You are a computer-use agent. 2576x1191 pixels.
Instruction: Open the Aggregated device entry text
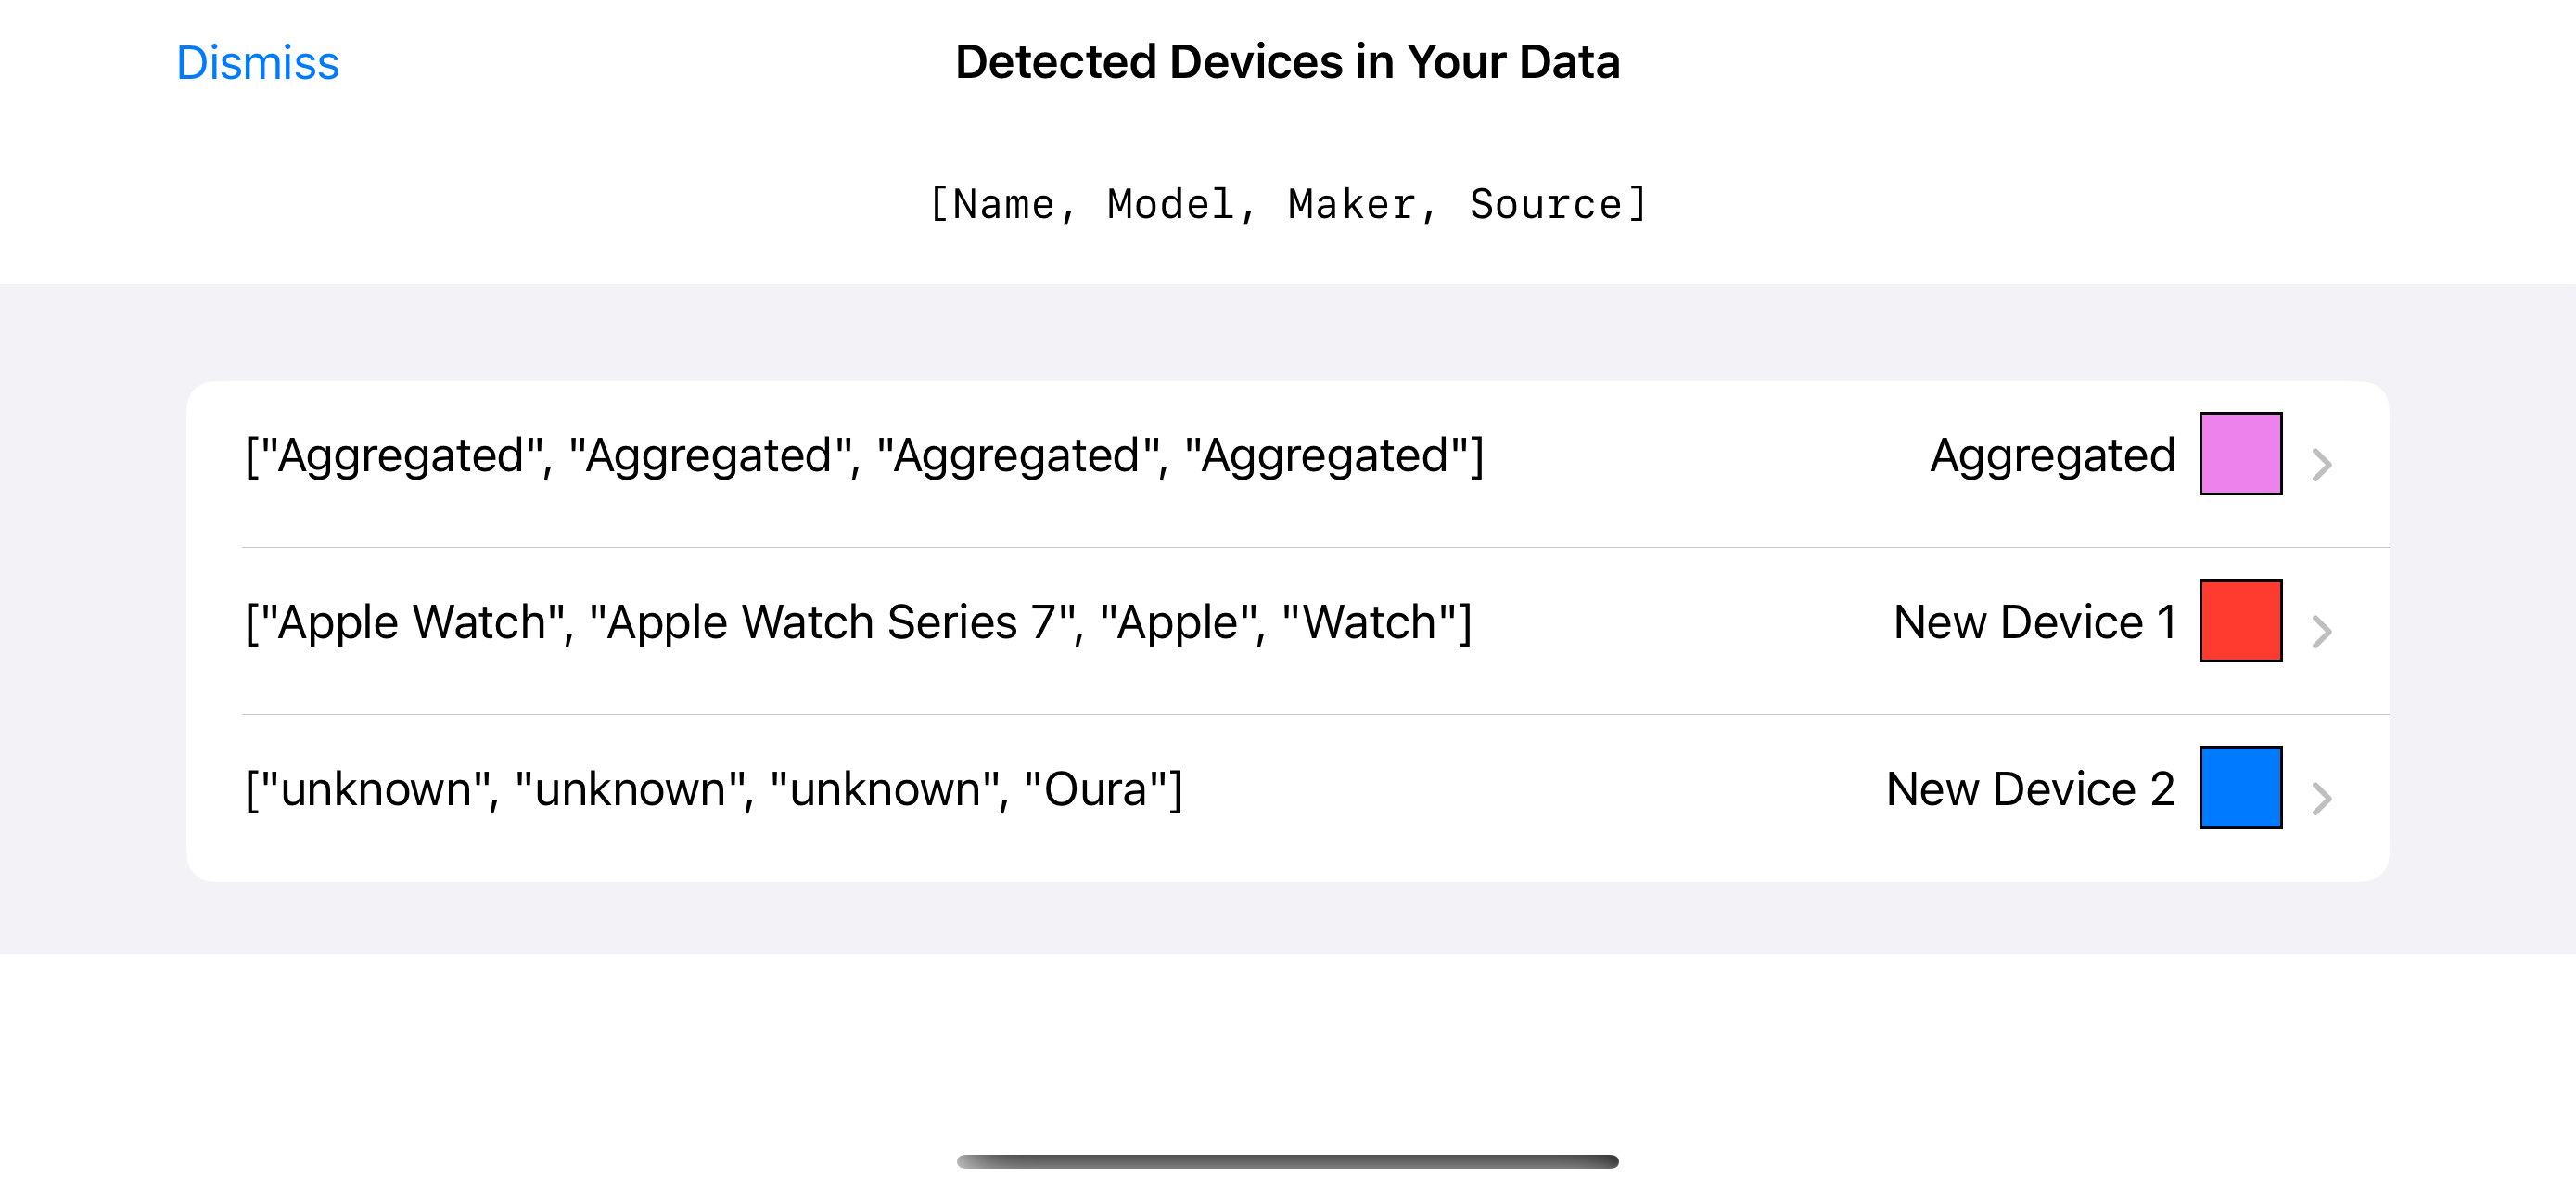pos(865,456)
